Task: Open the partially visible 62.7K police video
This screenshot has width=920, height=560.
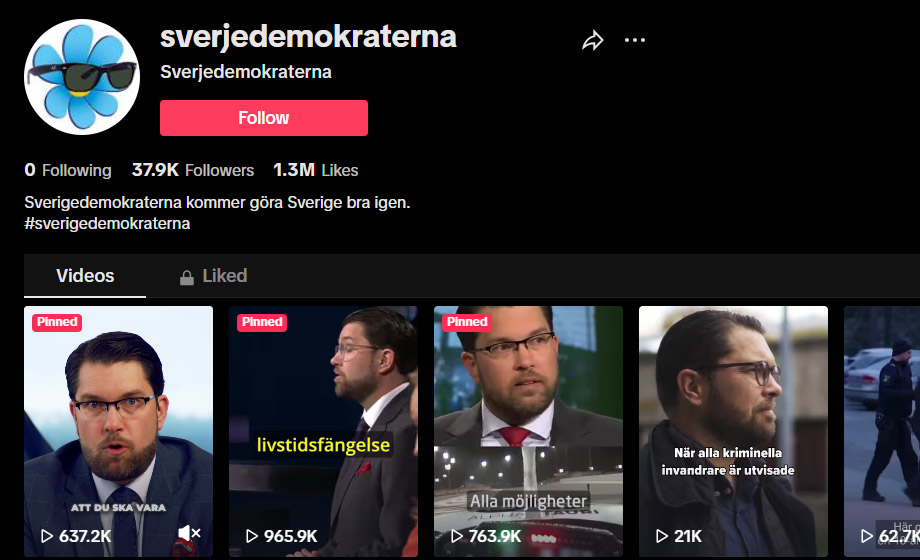Action: (x=882, y=431)
